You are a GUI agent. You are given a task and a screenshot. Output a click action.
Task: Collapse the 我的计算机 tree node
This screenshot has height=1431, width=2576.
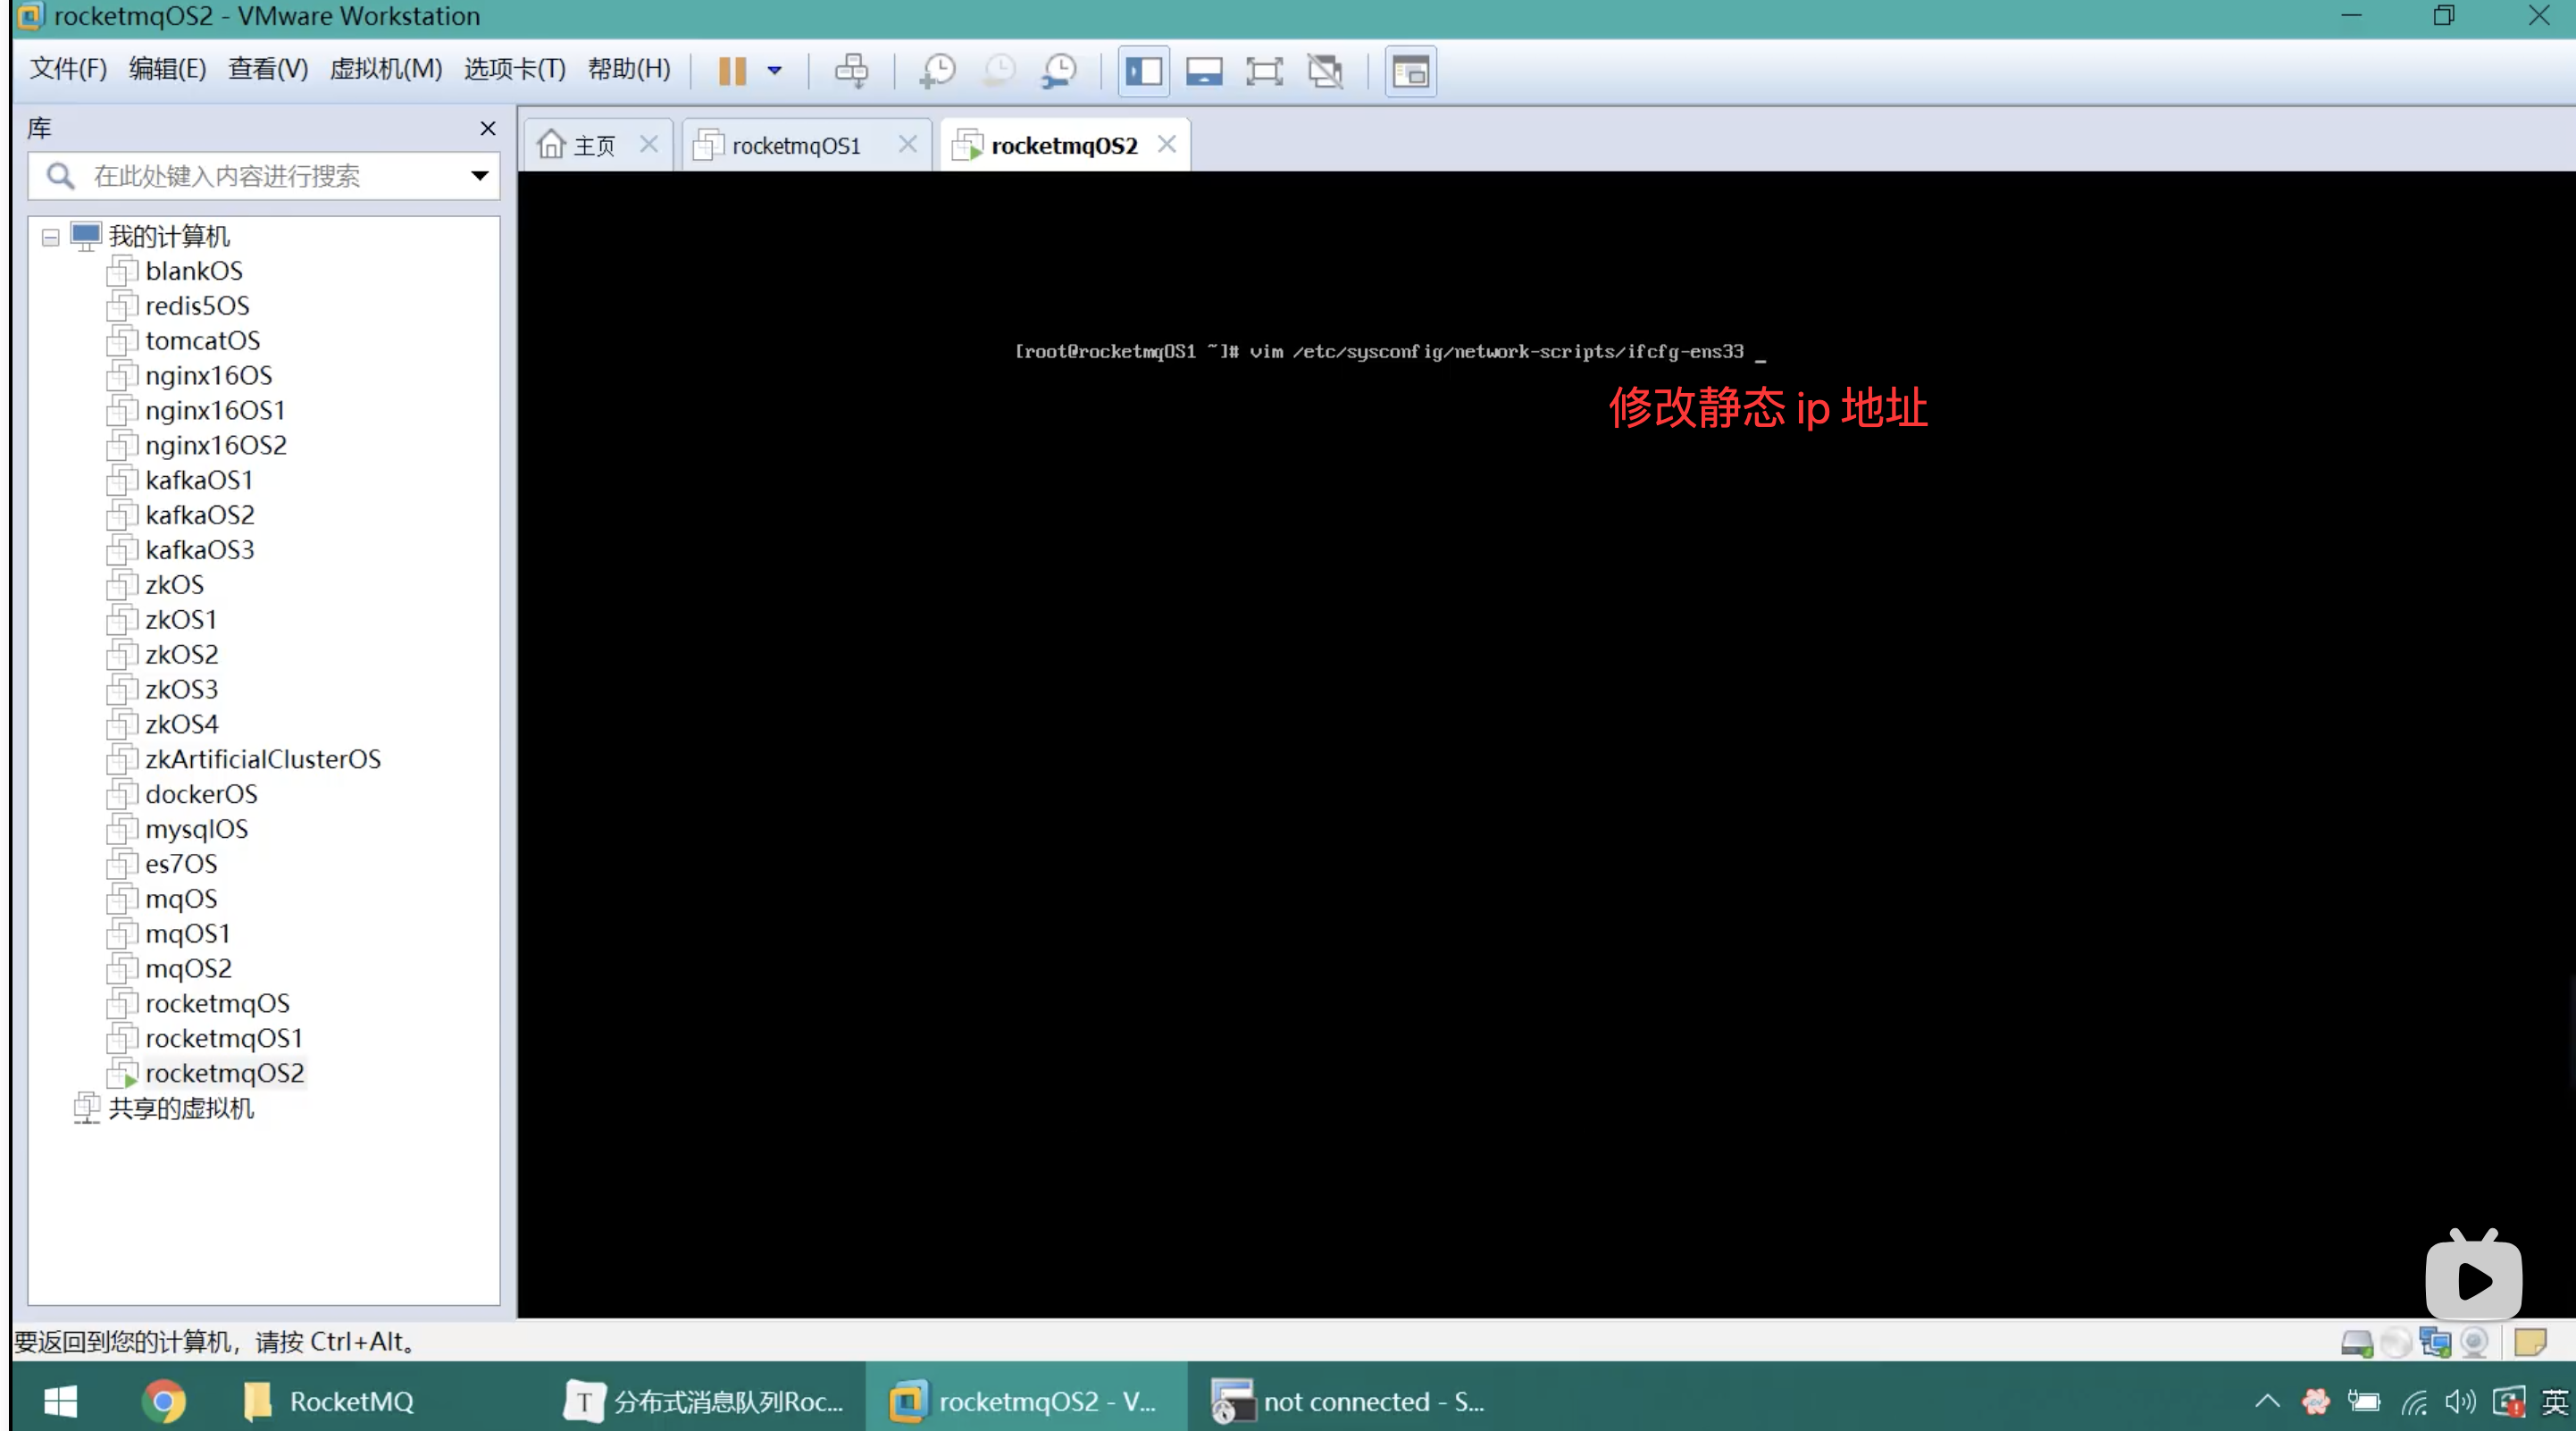50,237
